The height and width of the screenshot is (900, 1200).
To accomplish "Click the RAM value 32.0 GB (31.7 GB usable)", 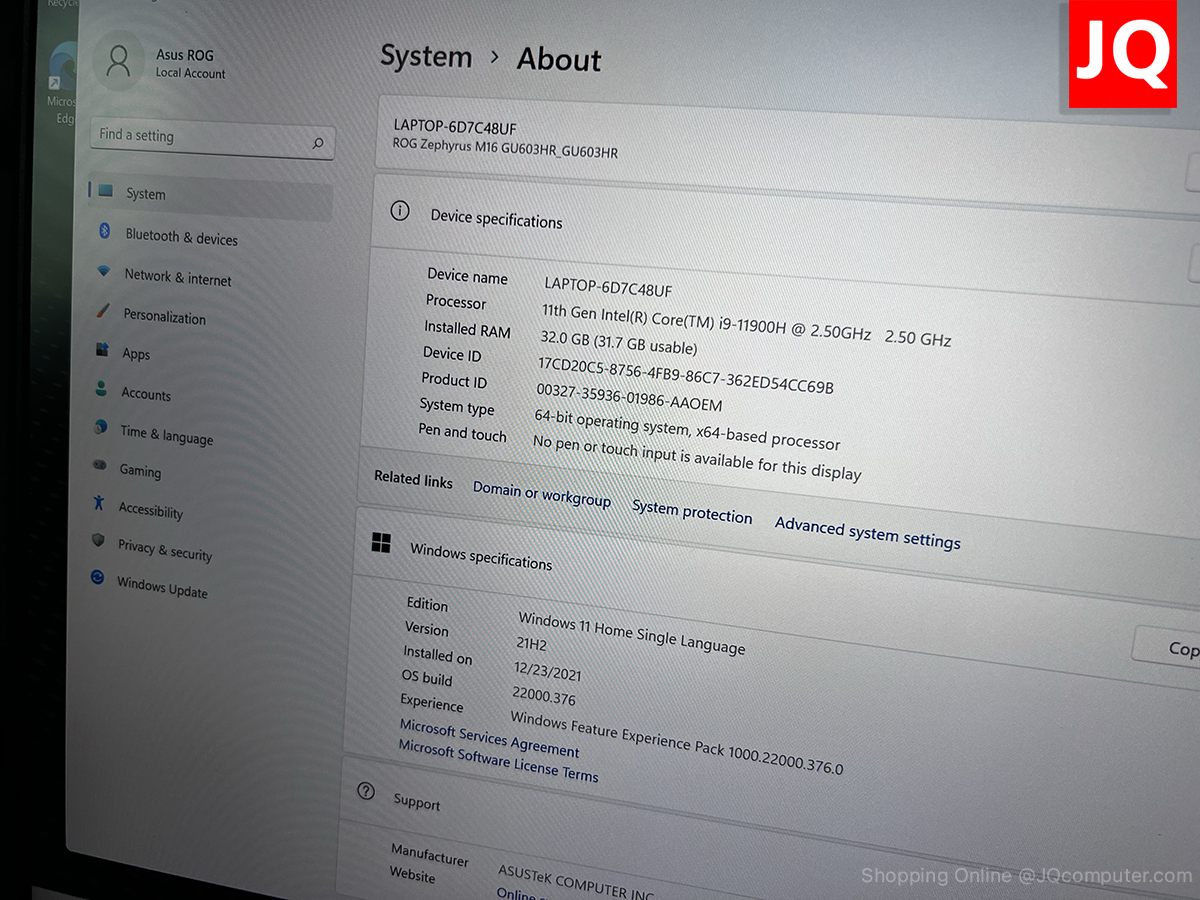I will pos(618,342).
